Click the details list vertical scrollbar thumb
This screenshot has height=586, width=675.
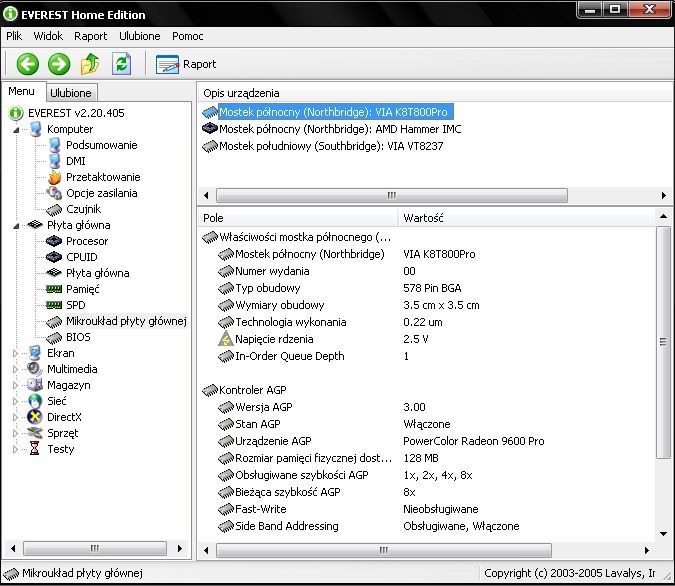tap(663, 342)
